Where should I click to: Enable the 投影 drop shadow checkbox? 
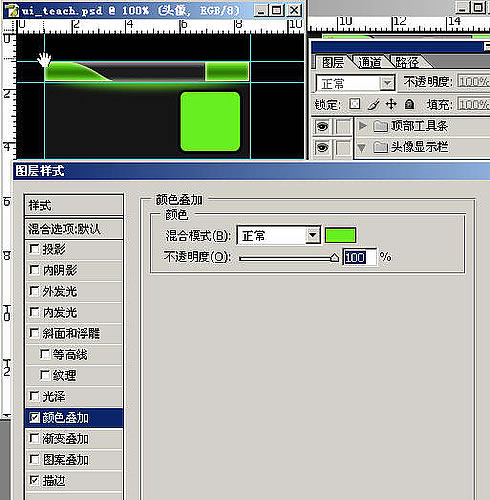34,249
